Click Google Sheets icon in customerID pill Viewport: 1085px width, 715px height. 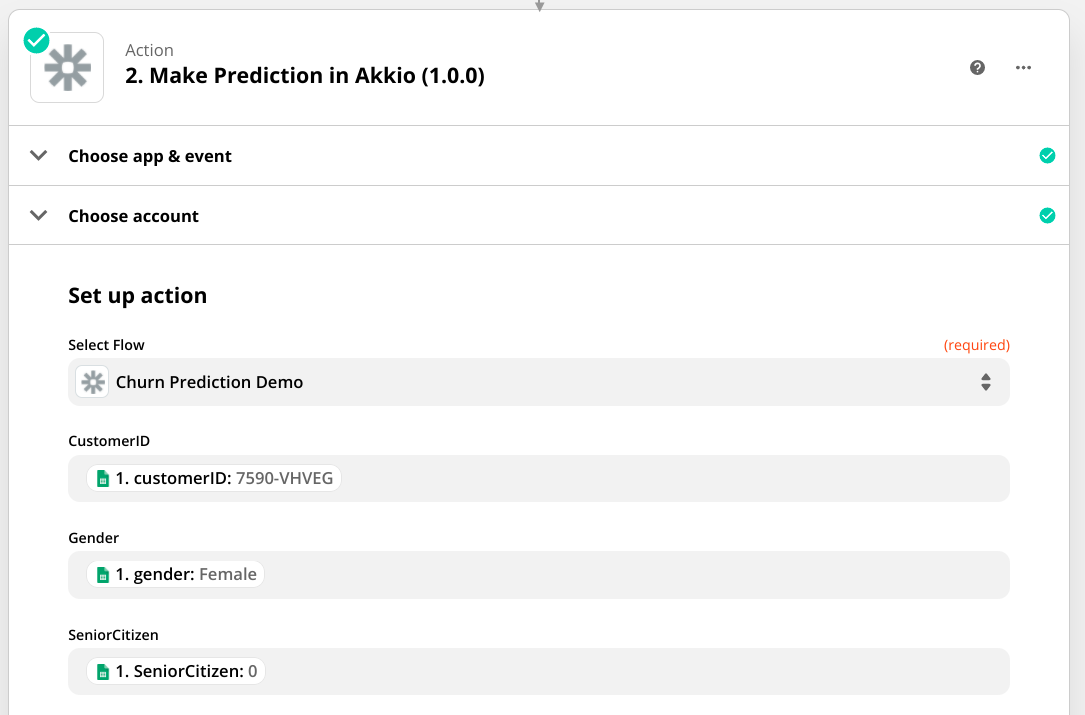[x=101, y=479]
